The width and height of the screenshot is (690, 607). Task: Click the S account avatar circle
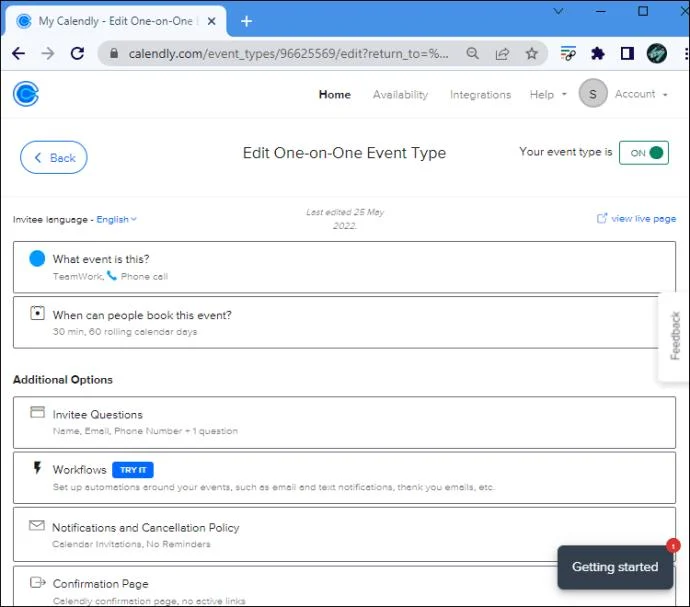point(593,93)
